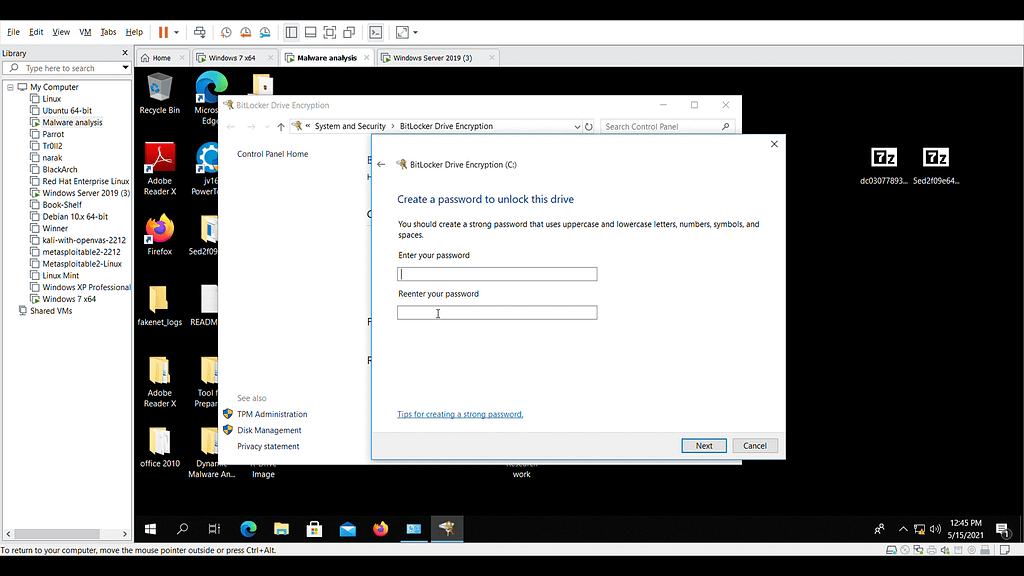Revert the virtual machine to its snapshot
Image resolution: width=1024 pixels, height=576 pixels.
coord(246,32)
